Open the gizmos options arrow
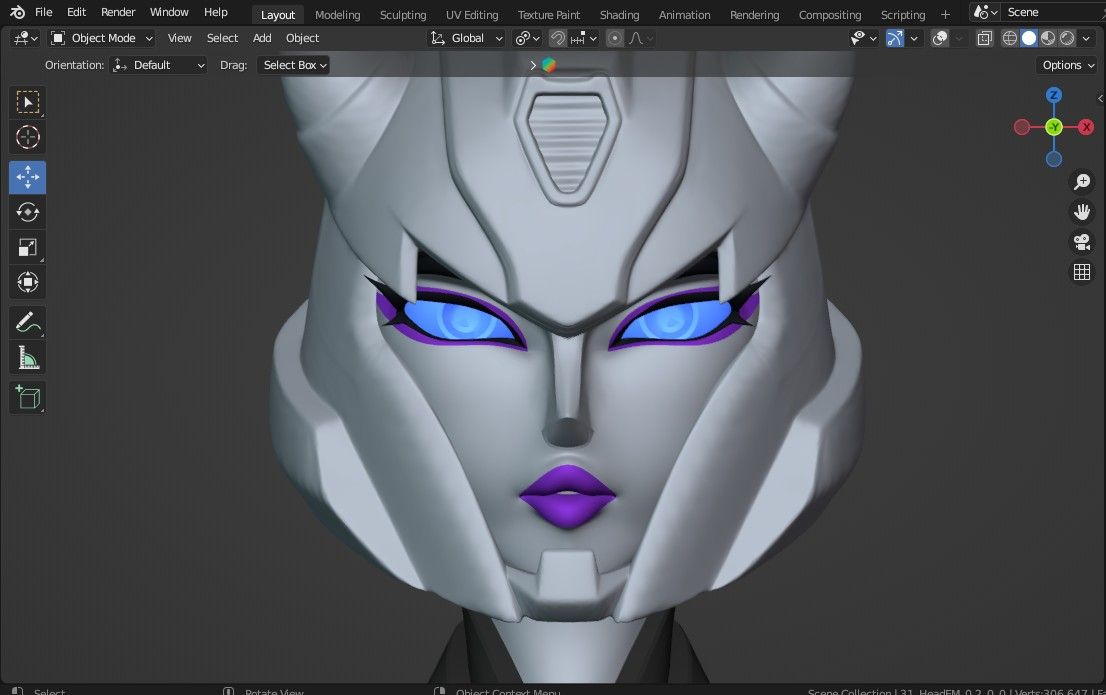Screen dimensions: 1106x695 point(914,38)
